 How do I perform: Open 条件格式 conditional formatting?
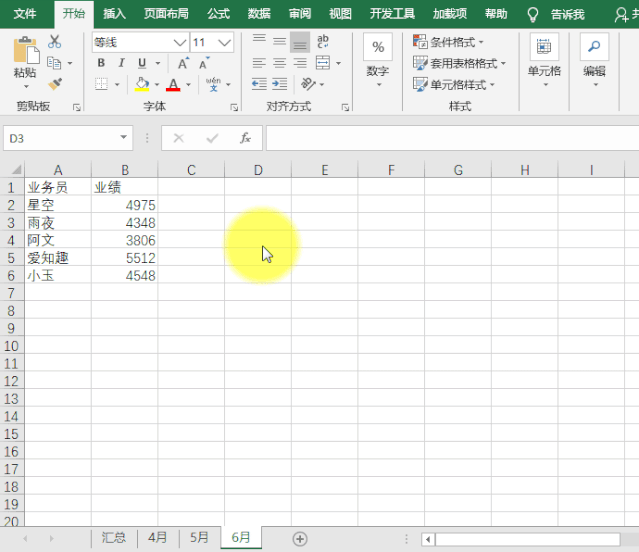click(x=449, y=42)
